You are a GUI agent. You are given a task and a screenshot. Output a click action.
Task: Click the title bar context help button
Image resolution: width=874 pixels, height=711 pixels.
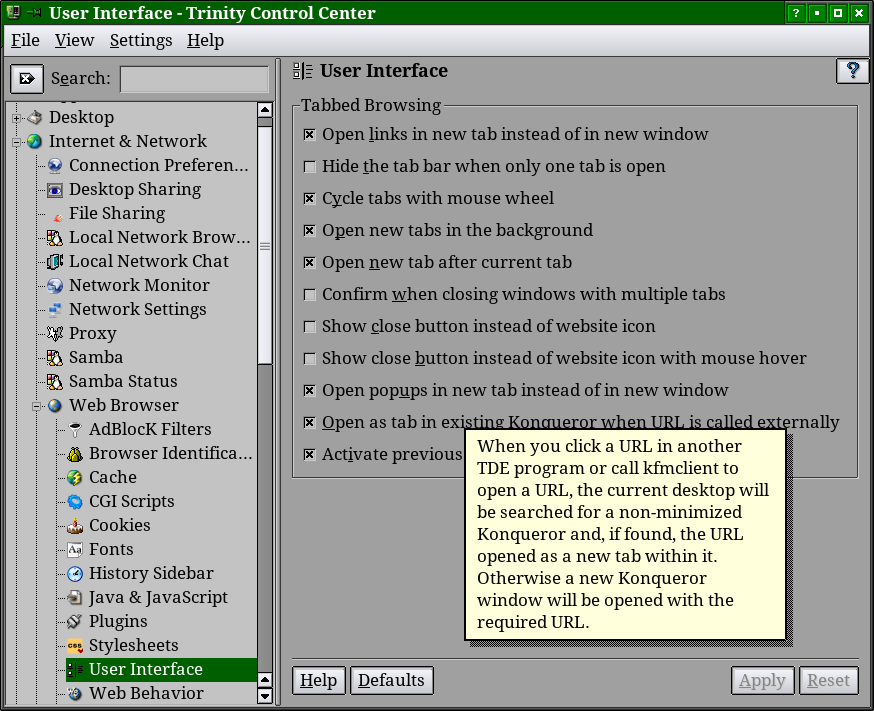pos(795,13)
